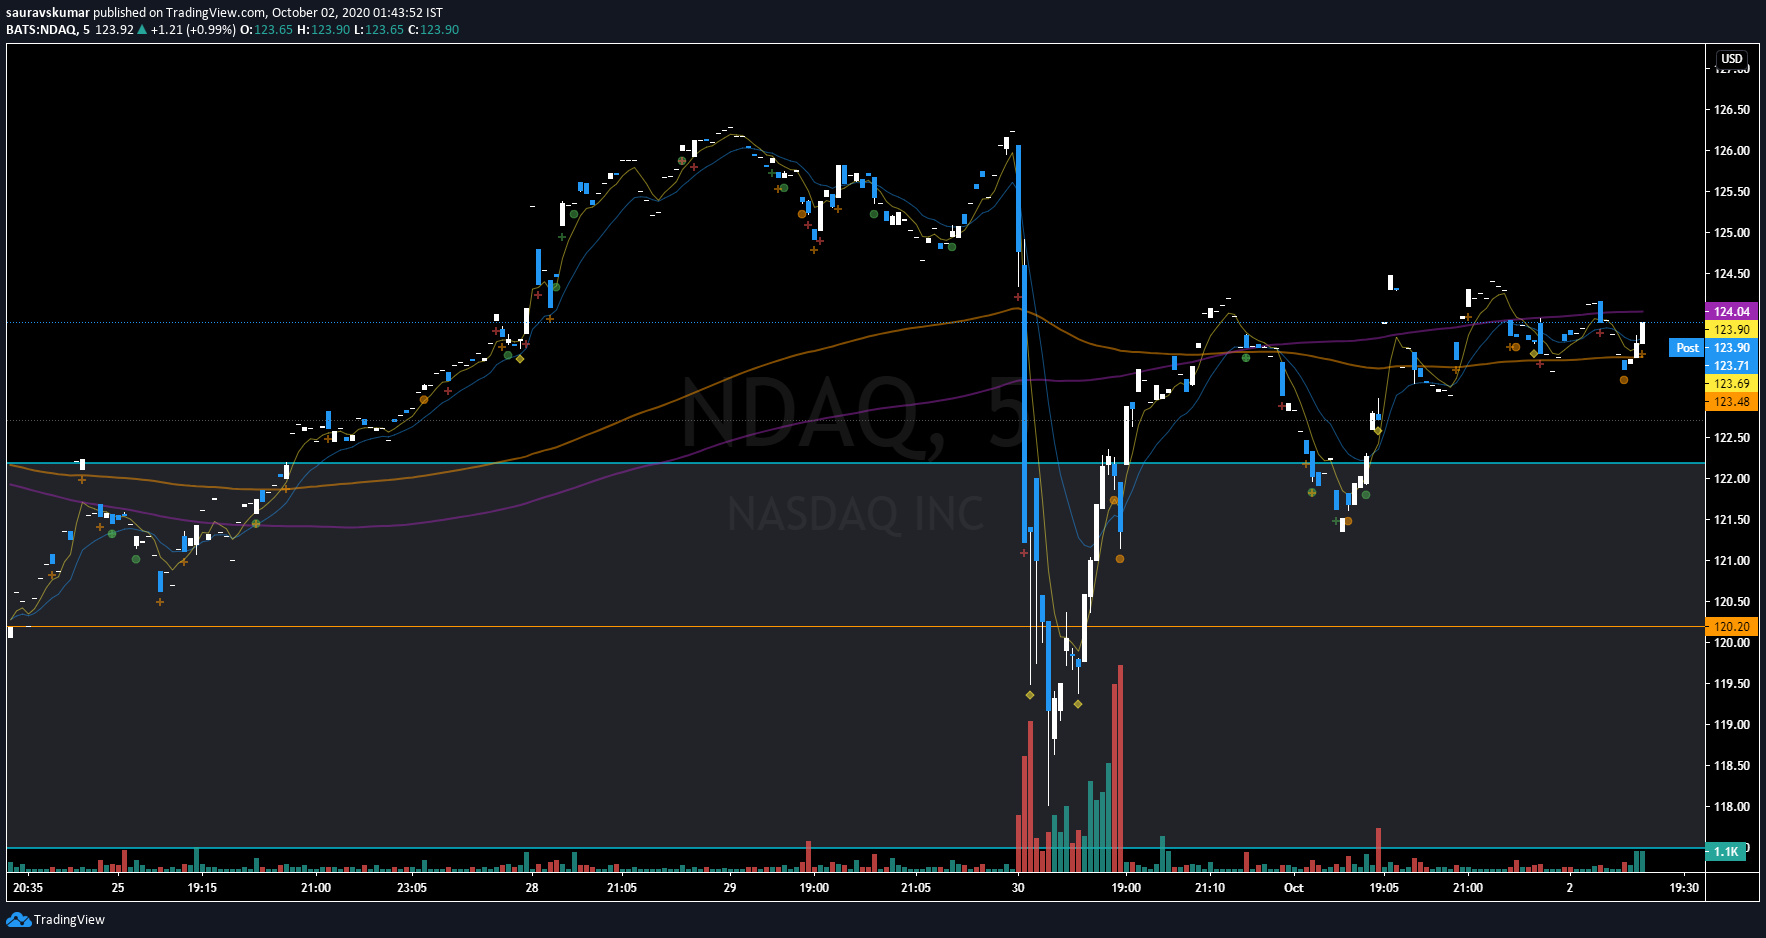This screenshot has height=938, width=1766.
Task: Click the 121.00 price axis label
Action: (x=1732, y=561)
